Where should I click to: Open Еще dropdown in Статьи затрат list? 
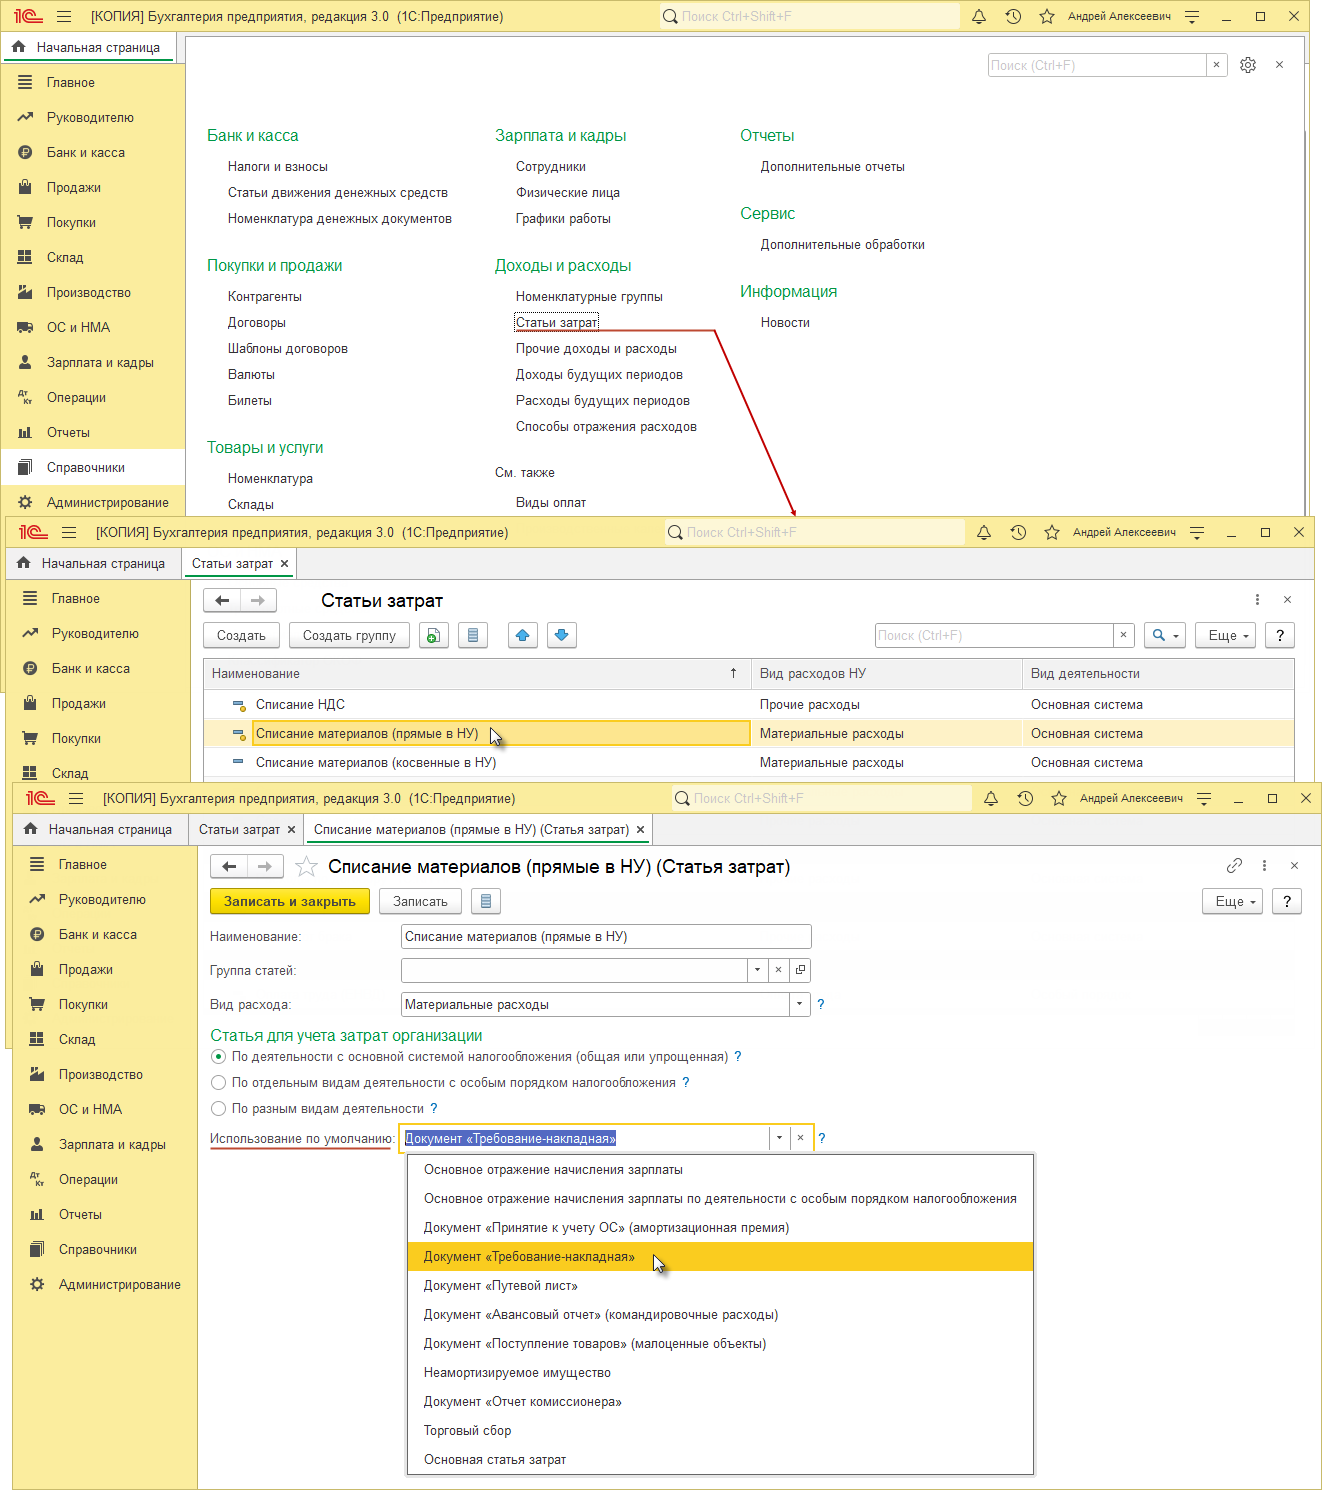(1226, 635)
